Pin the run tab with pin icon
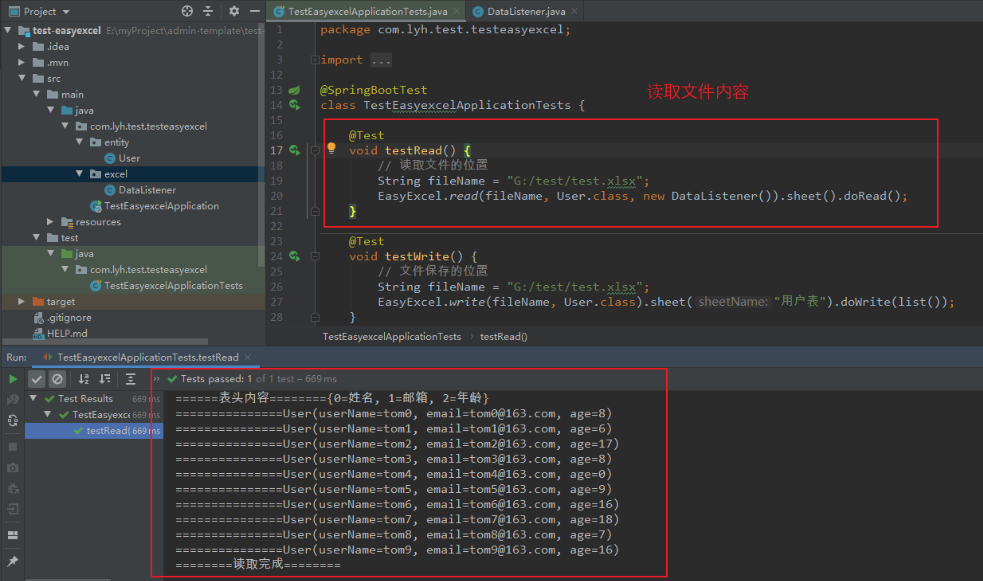 point(13,561)
